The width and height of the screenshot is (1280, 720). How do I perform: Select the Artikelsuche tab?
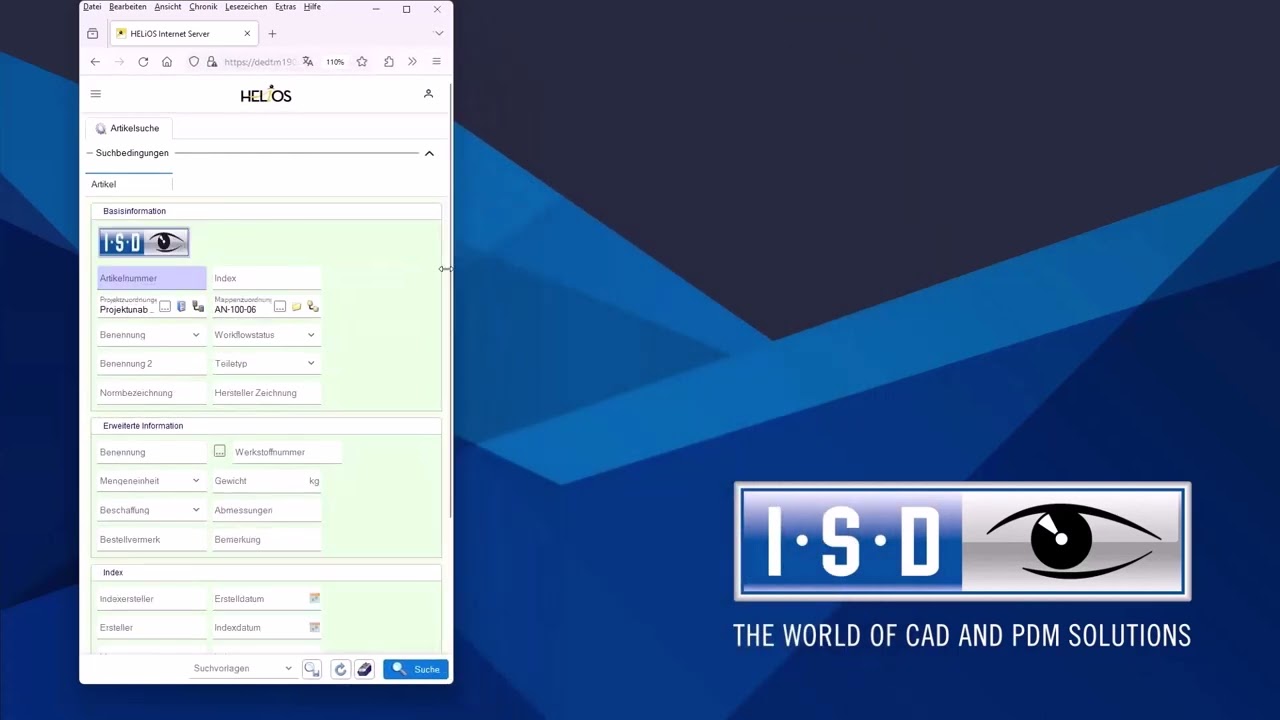click(x=128, y=128)
